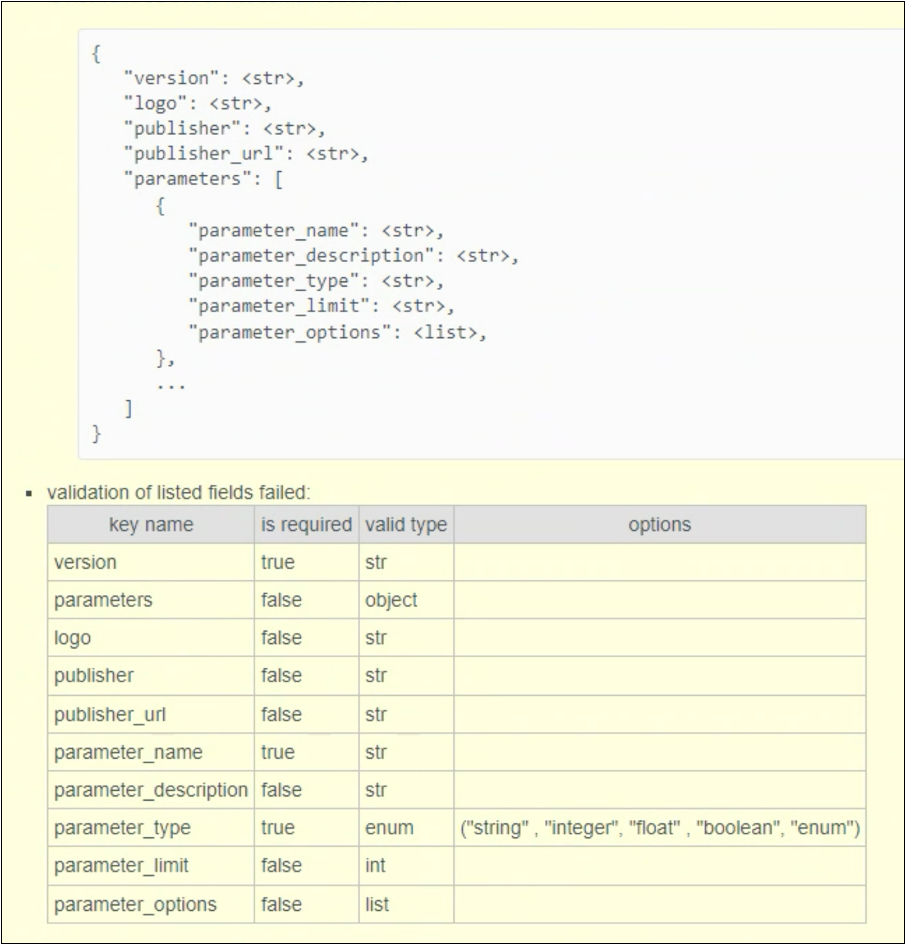The image size is (906, 944).
Task: Click the "key name" column header
Action: [x=151, y=524]
